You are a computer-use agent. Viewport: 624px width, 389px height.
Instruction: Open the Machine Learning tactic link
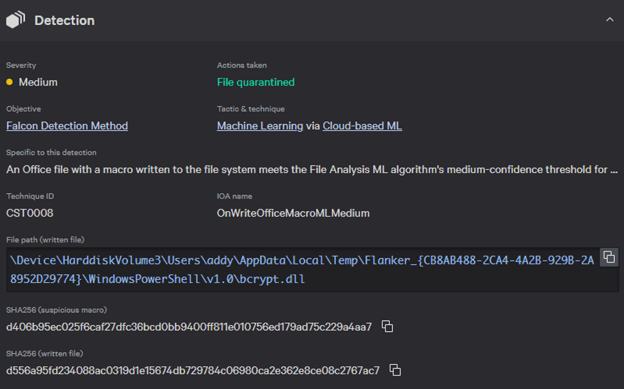click(260, 126)
